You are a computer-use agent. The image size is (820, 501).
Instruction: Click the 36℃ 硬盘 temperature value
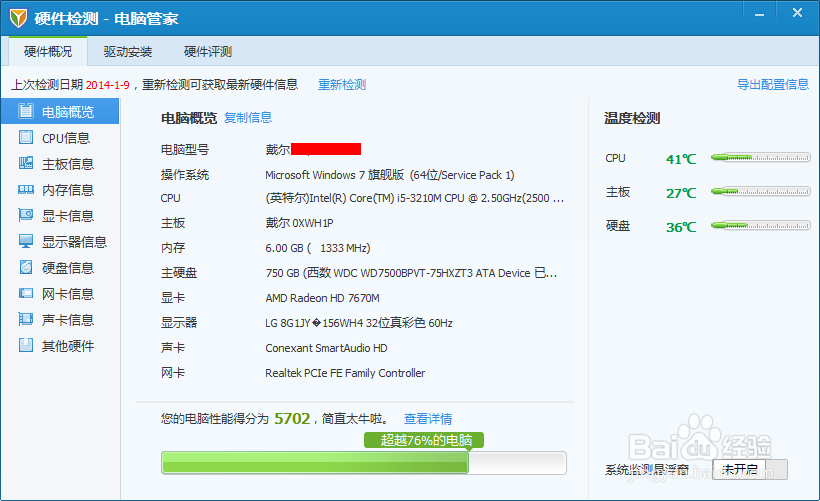(x=681, y=227)
